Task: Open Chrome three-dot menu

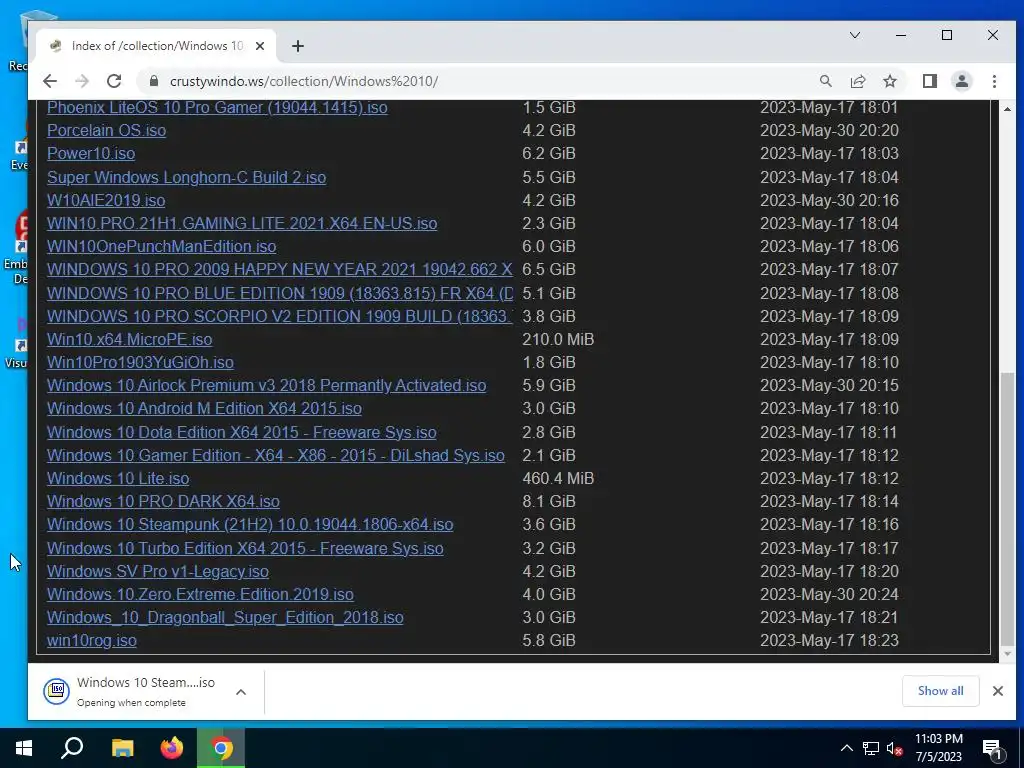Action: [x=994, y=81]
